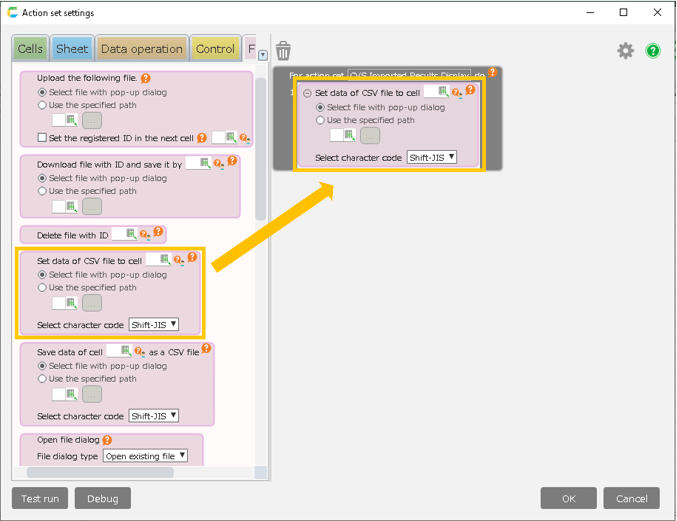Viewport: 677px width, 521px height.
Task: Click the green help icon
Action: click(653, 50)
